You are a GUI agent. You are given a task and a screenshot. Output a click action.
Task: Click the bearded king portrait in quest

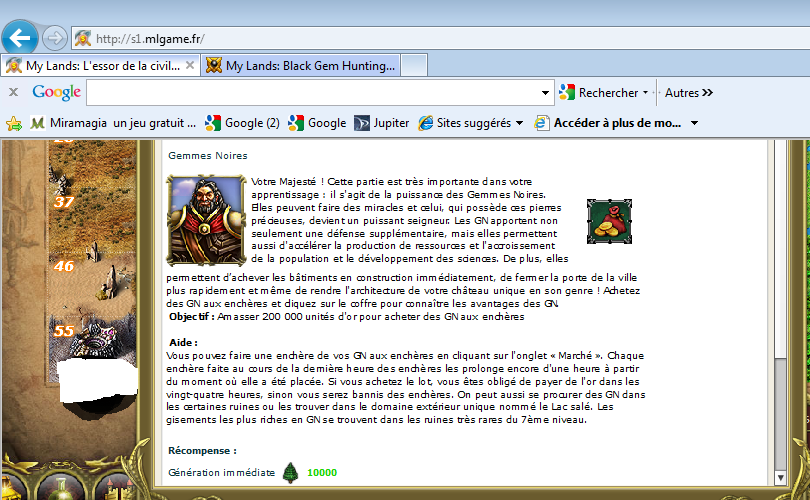pyautogui.click(x=206, y=220)
